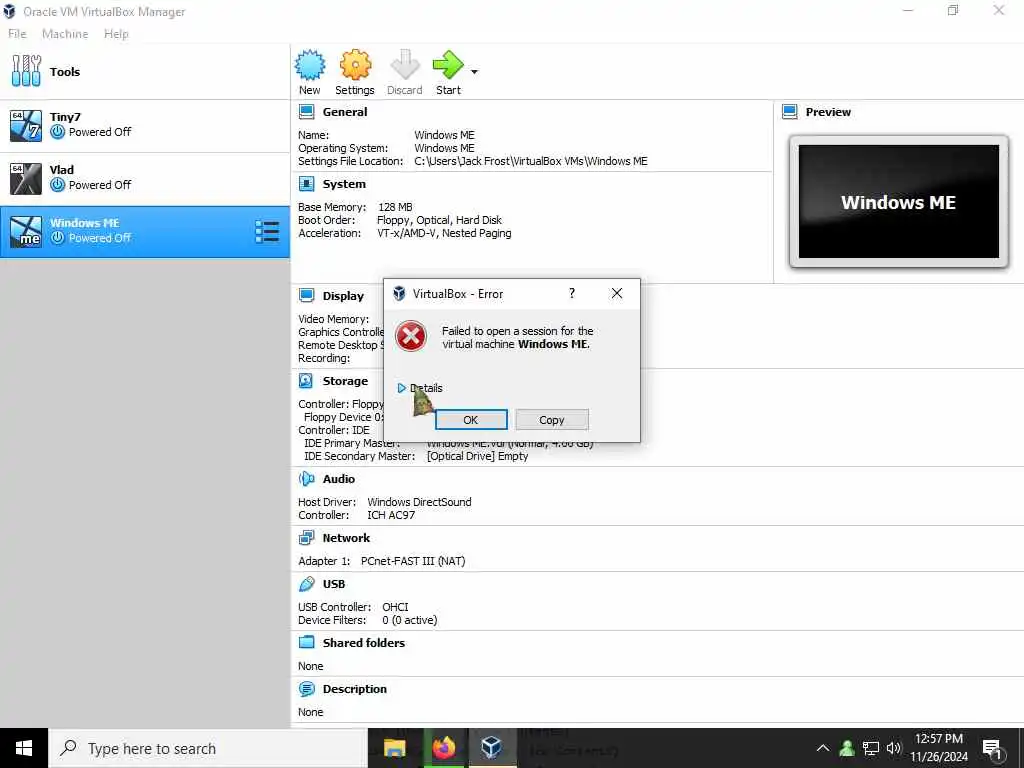Open the notification center icon

click(x=993, y=749)
